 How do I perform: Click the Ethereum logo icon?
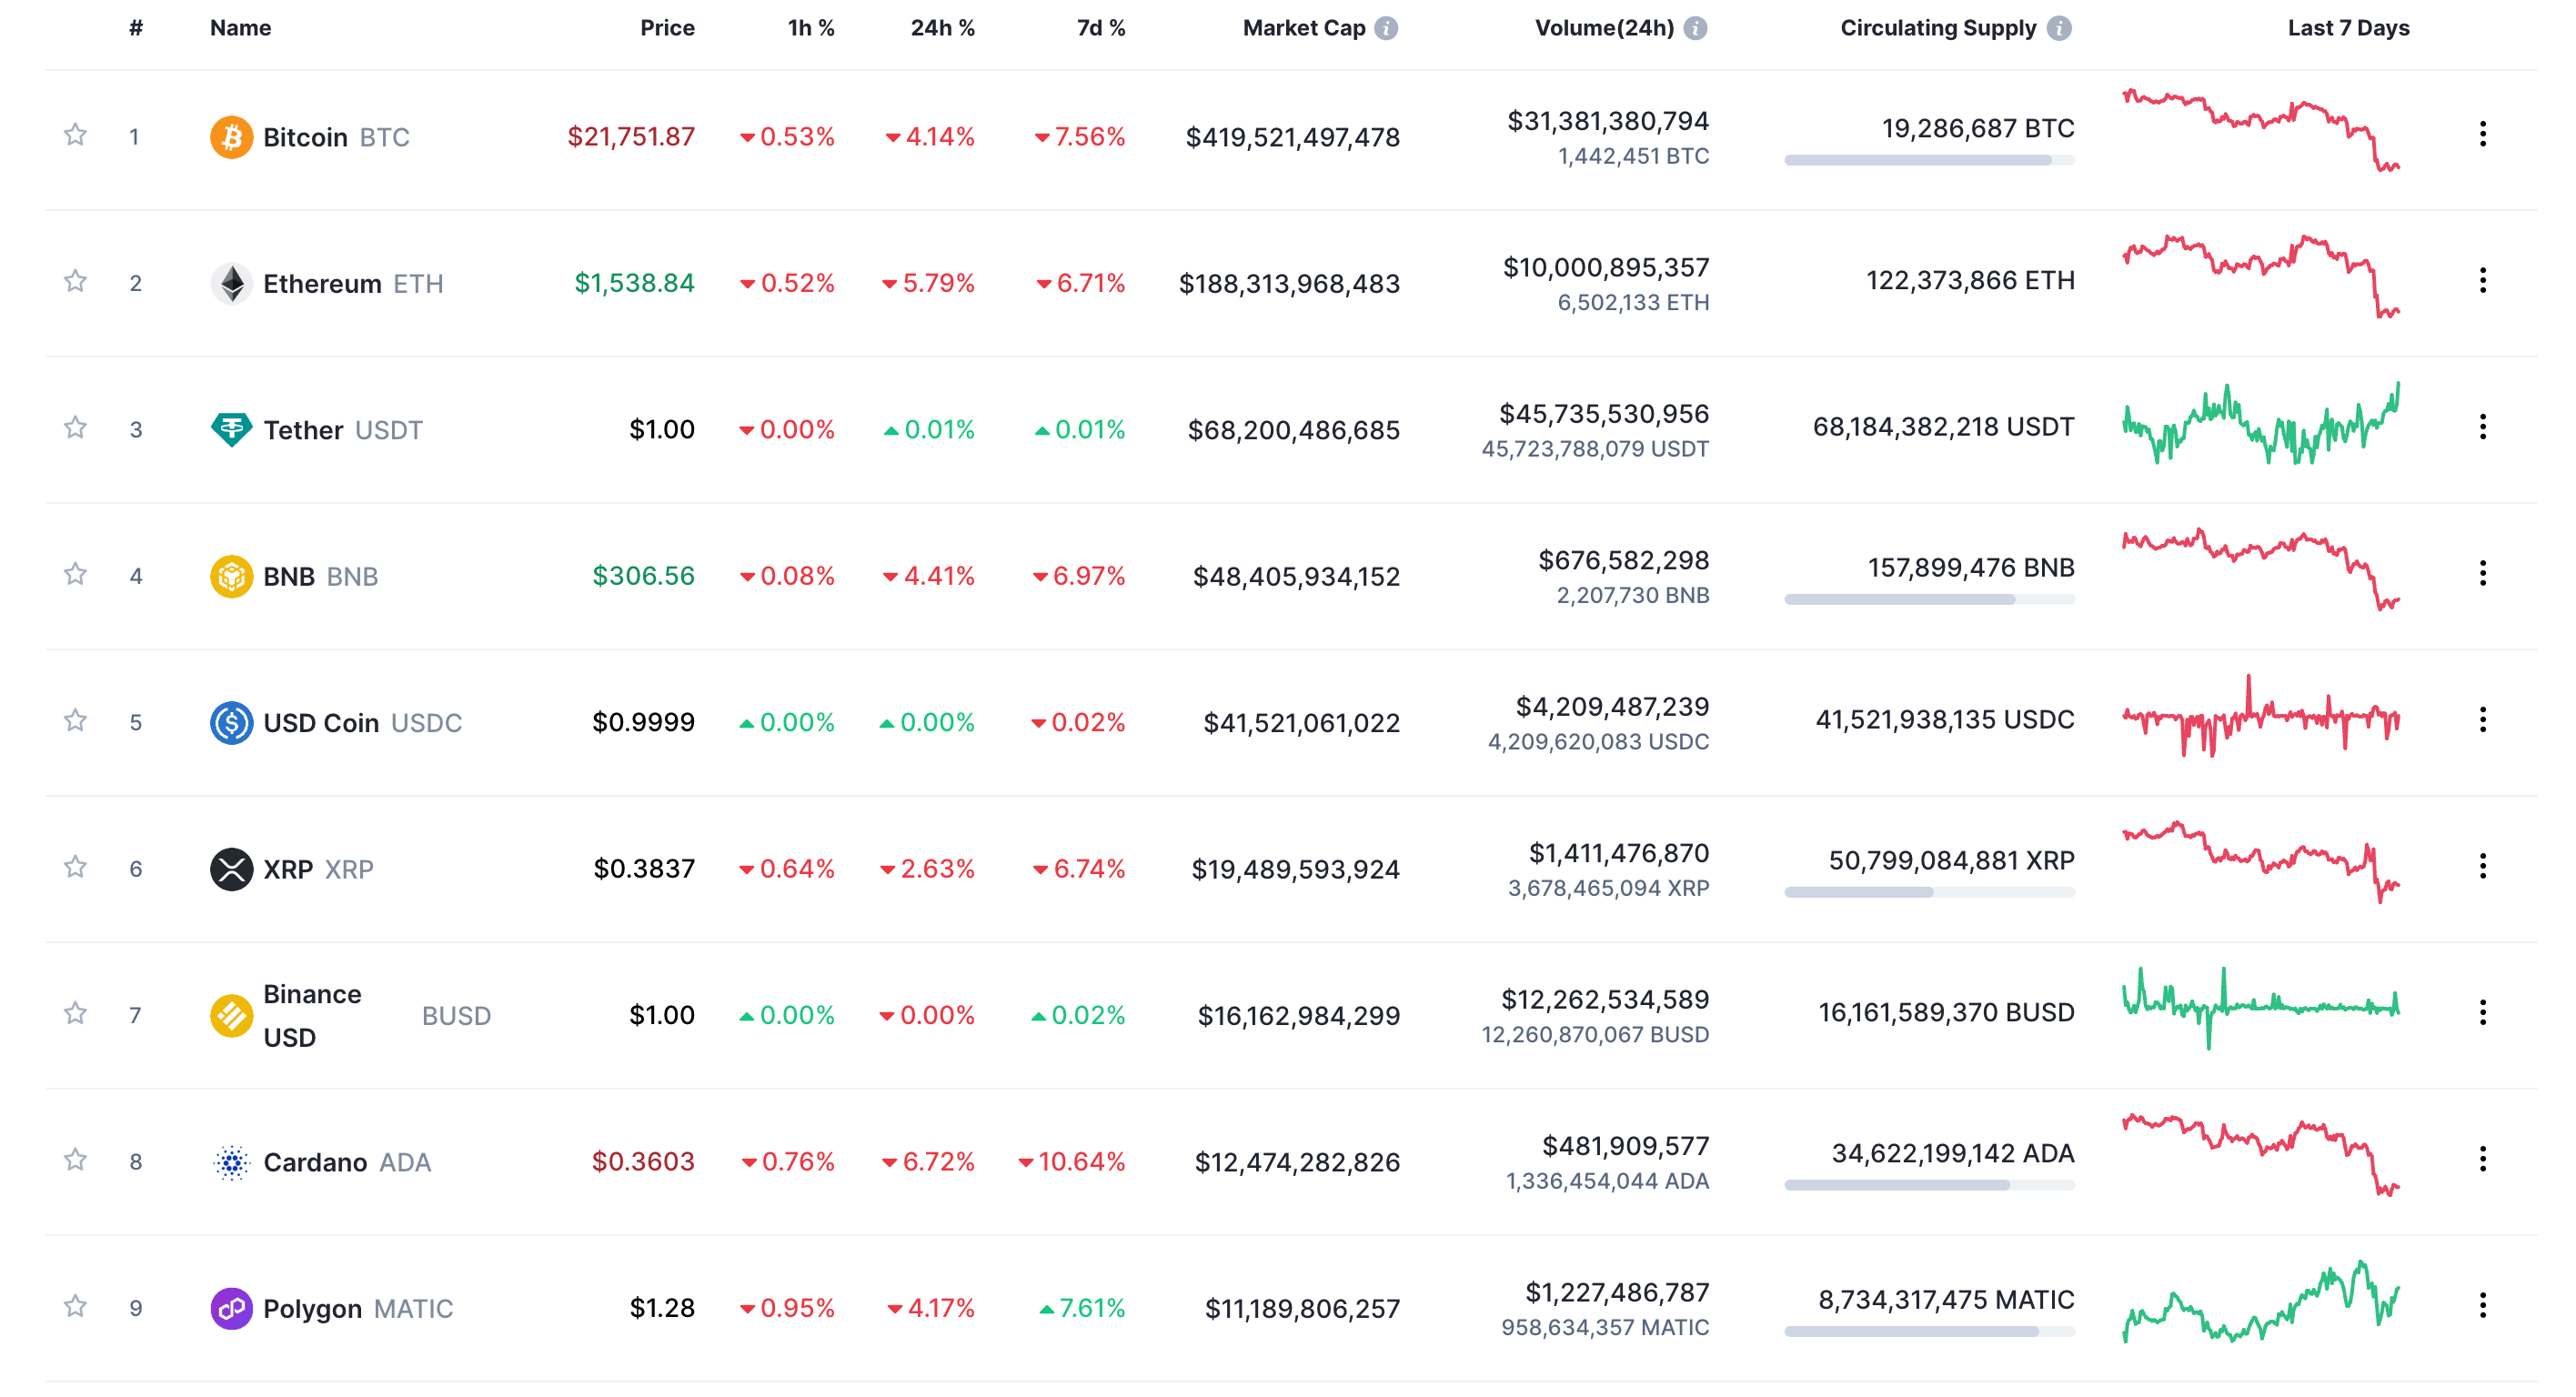[231, 283]
